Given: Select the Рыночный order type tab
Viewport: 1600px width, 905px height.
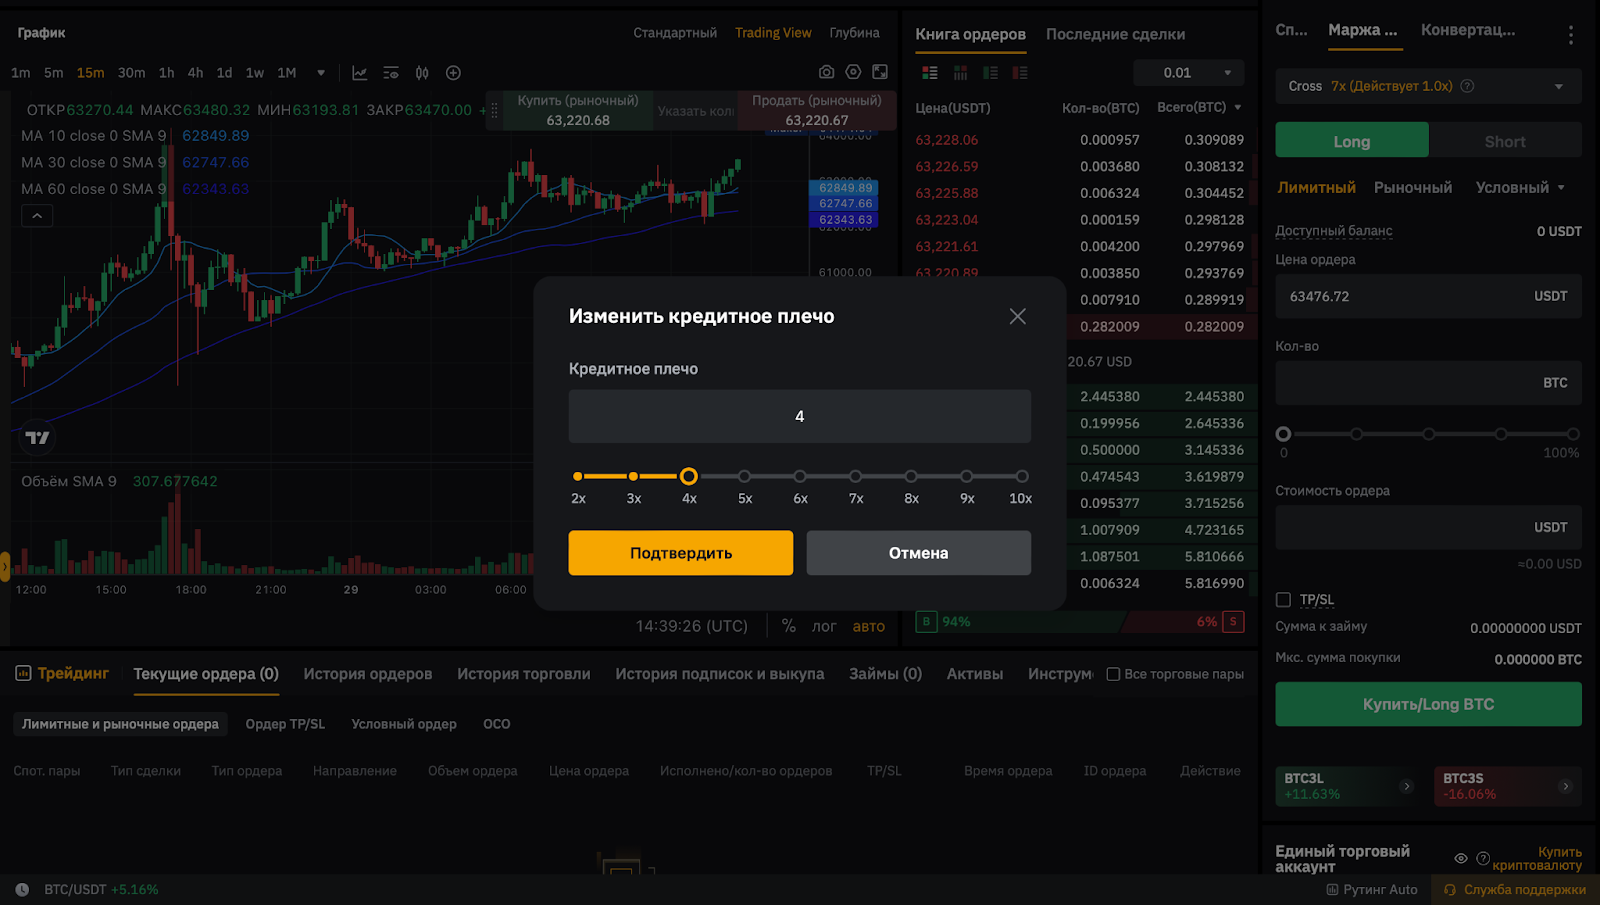Looking at the screenshot, I should point(1413,187).
